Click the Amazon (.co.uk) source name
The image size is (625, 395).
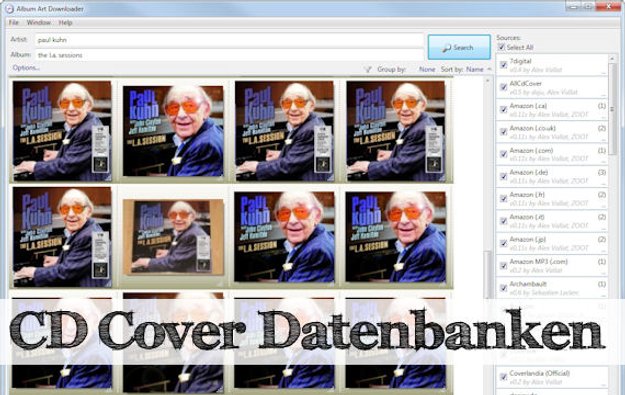[532, 128]
